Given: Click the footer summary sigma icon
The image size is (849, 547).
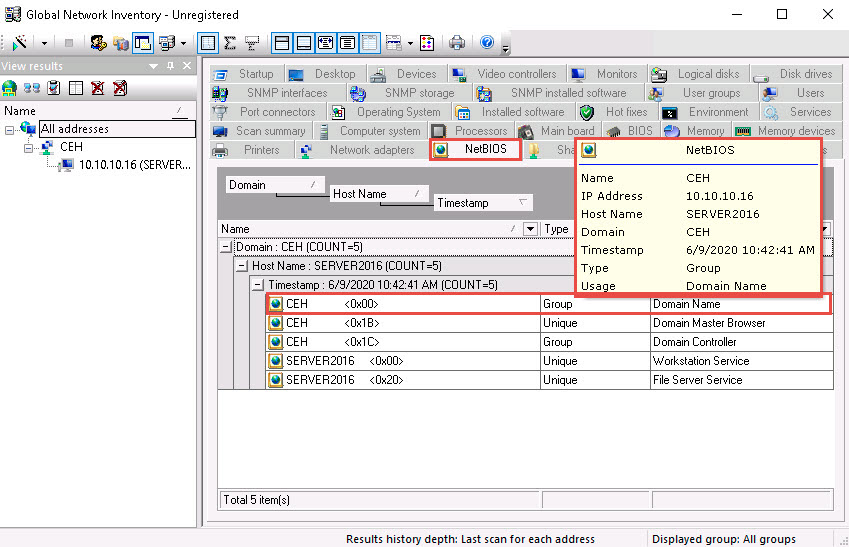Looking at the screenshot, I should coord(252,43).
